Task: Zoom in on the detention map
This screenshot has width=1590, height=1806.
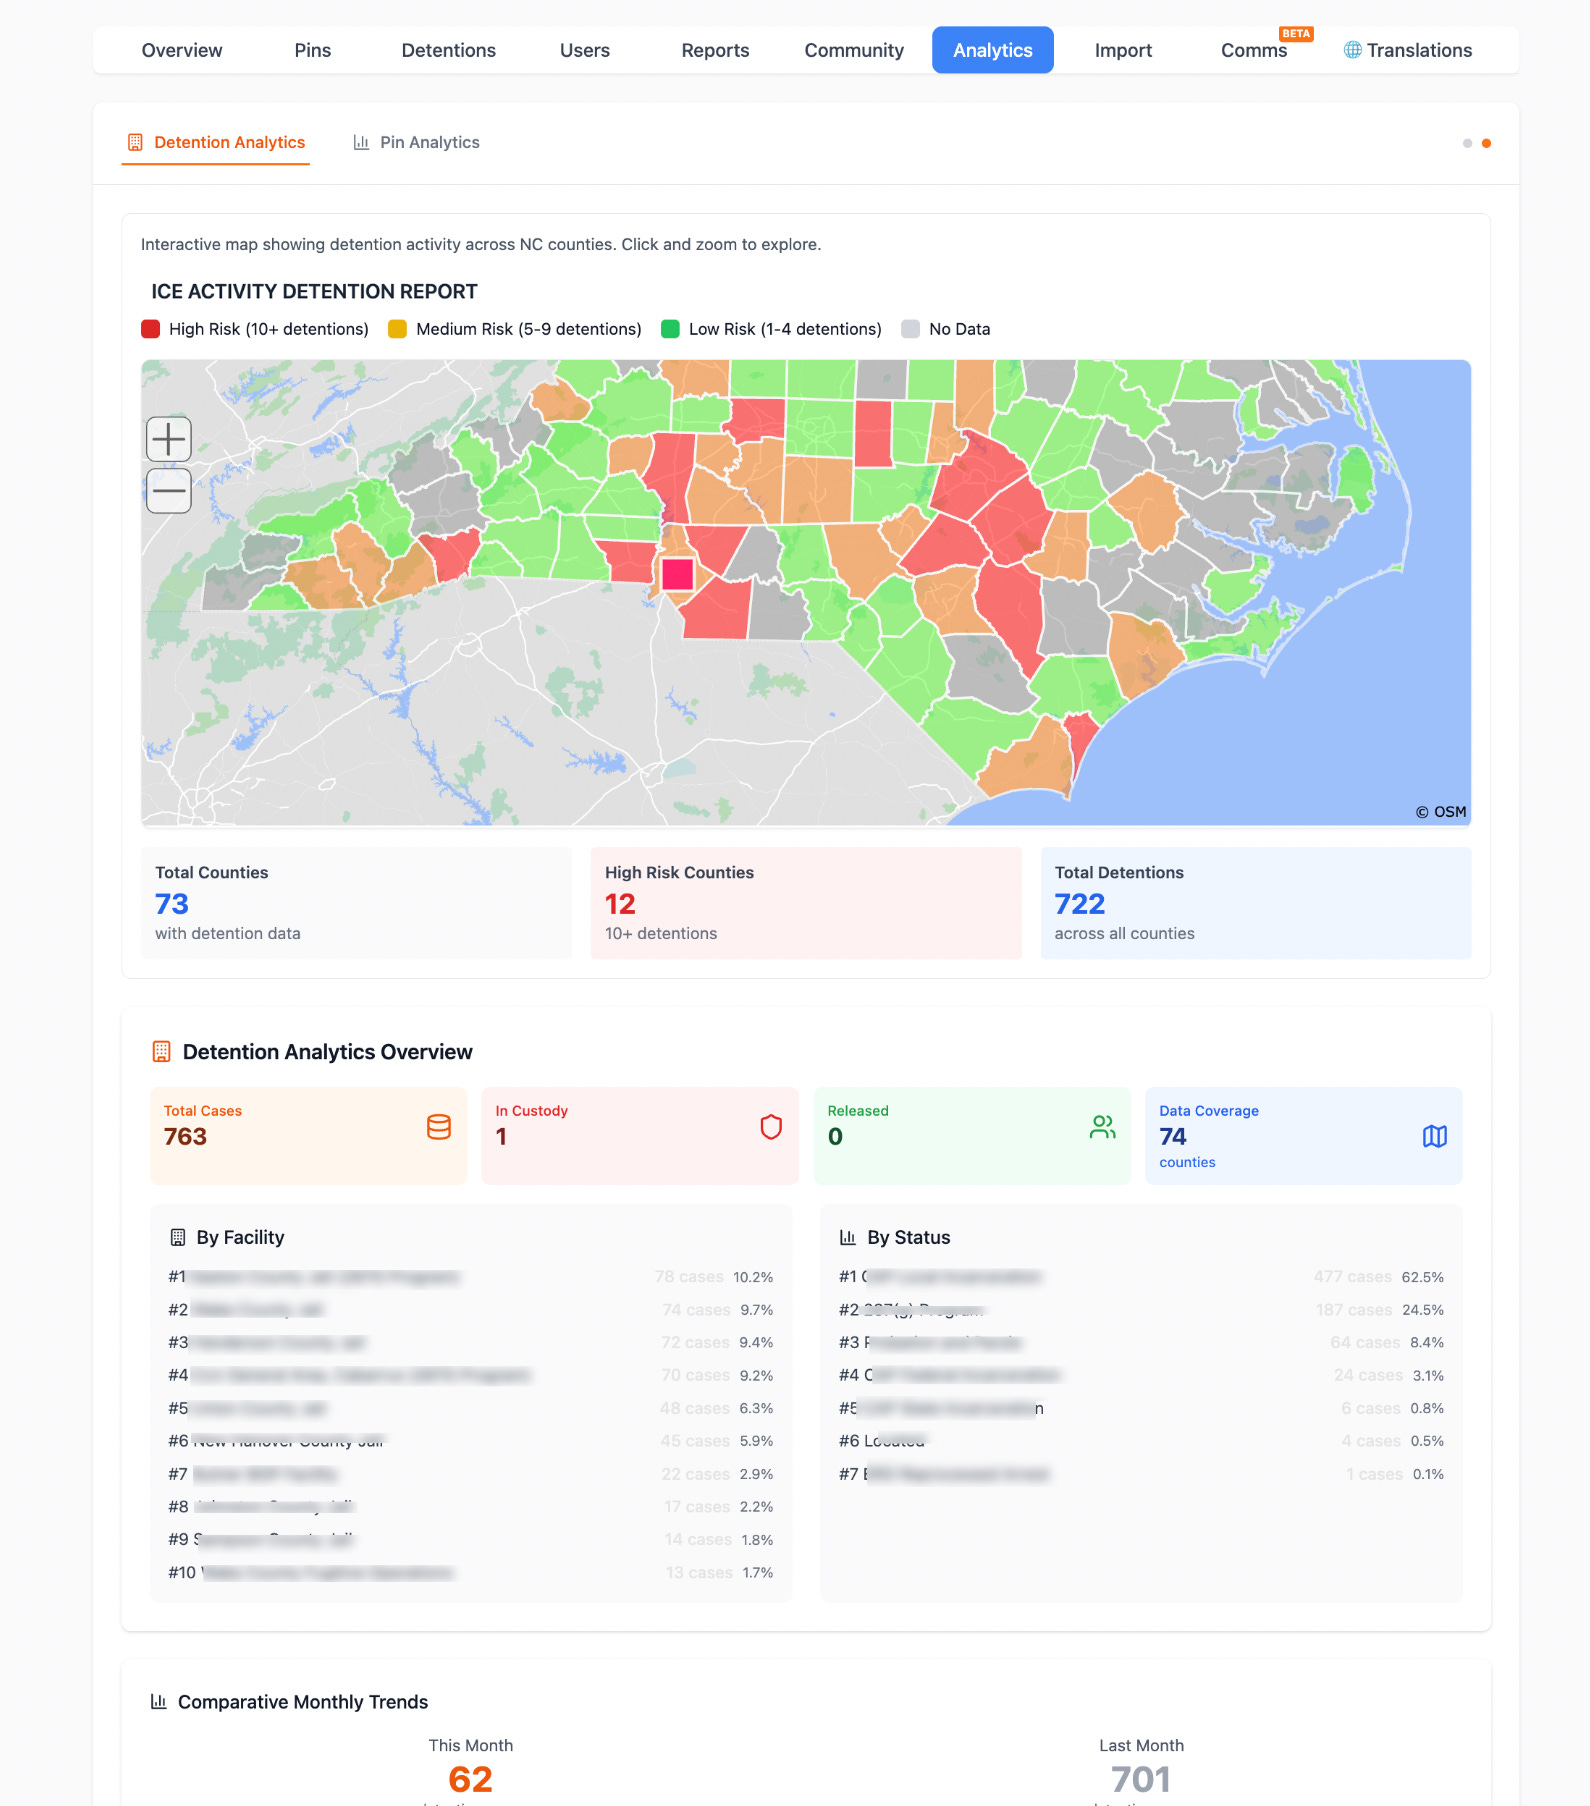Action: coord(169,439)
